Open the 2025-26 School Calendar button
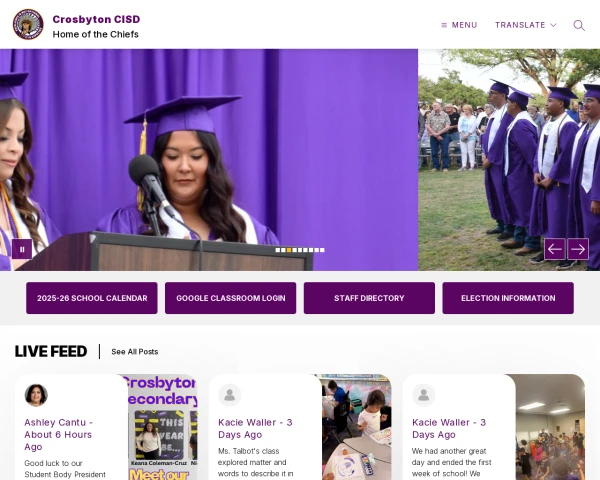Screen dimensions: 600x480 tap(92, 298)
